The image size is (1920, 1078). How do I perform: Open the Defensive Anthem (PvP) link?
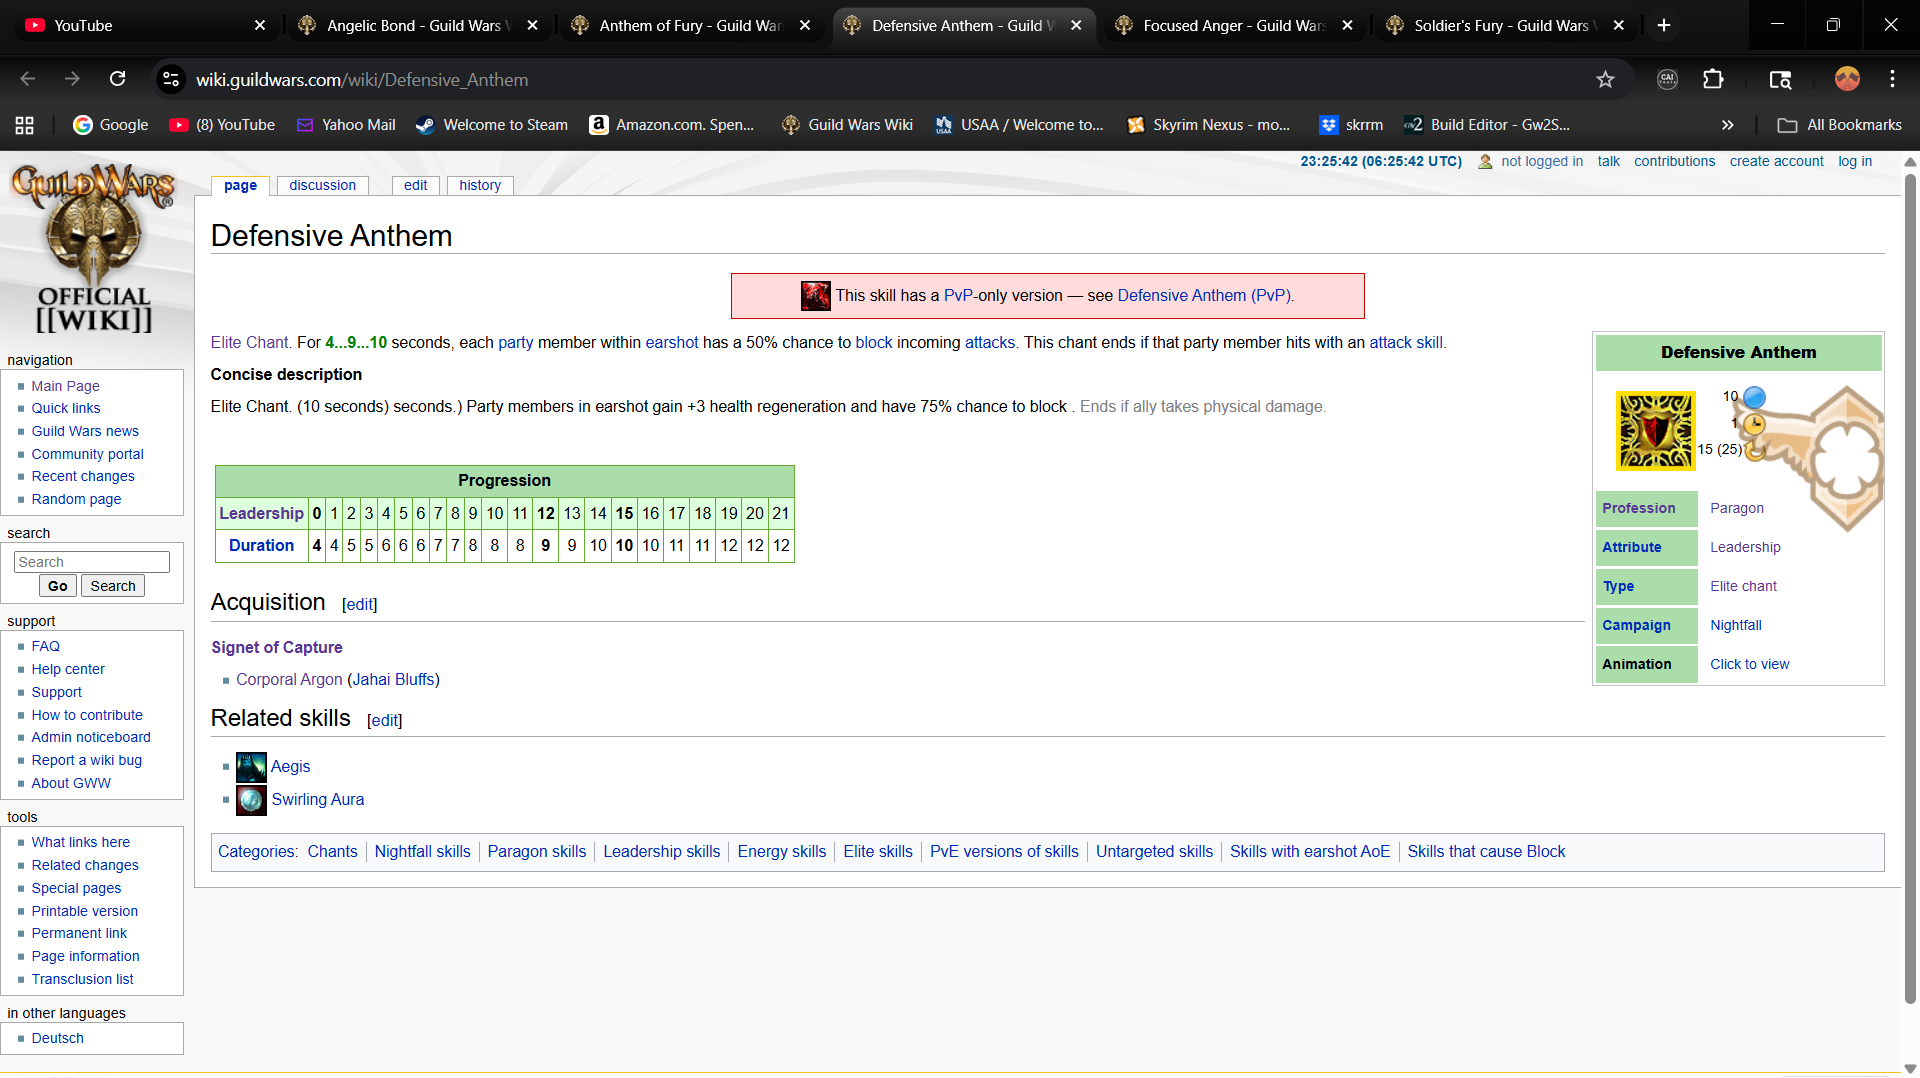[x=1204, y=296]
